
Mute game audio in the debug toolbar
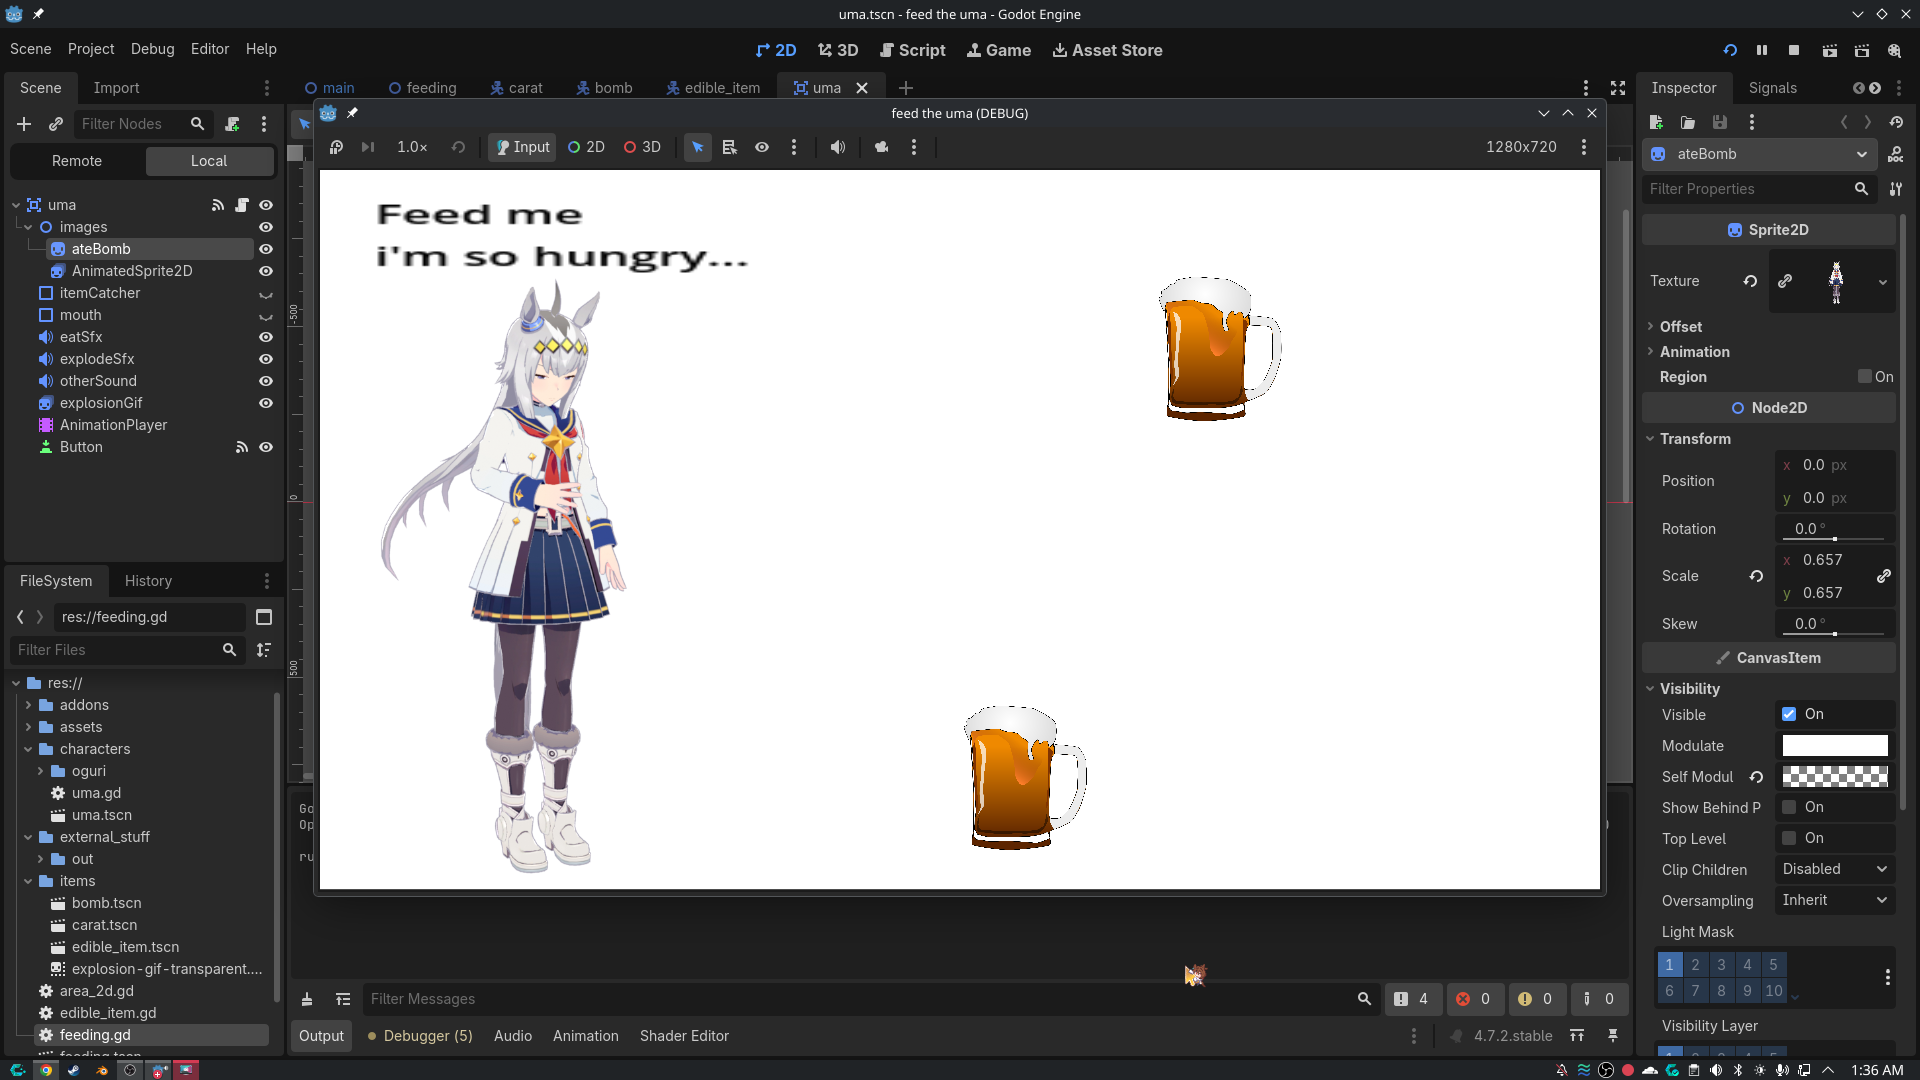point(838,147)
